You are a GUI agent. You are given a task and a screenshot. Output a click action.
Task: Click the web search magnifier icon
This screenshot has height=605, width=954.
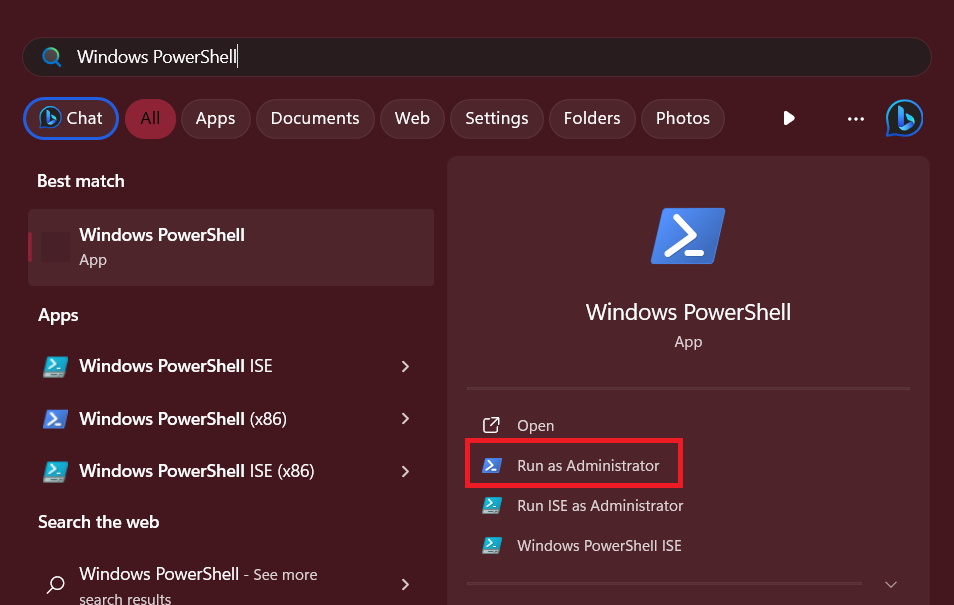(x=57, y=584)
